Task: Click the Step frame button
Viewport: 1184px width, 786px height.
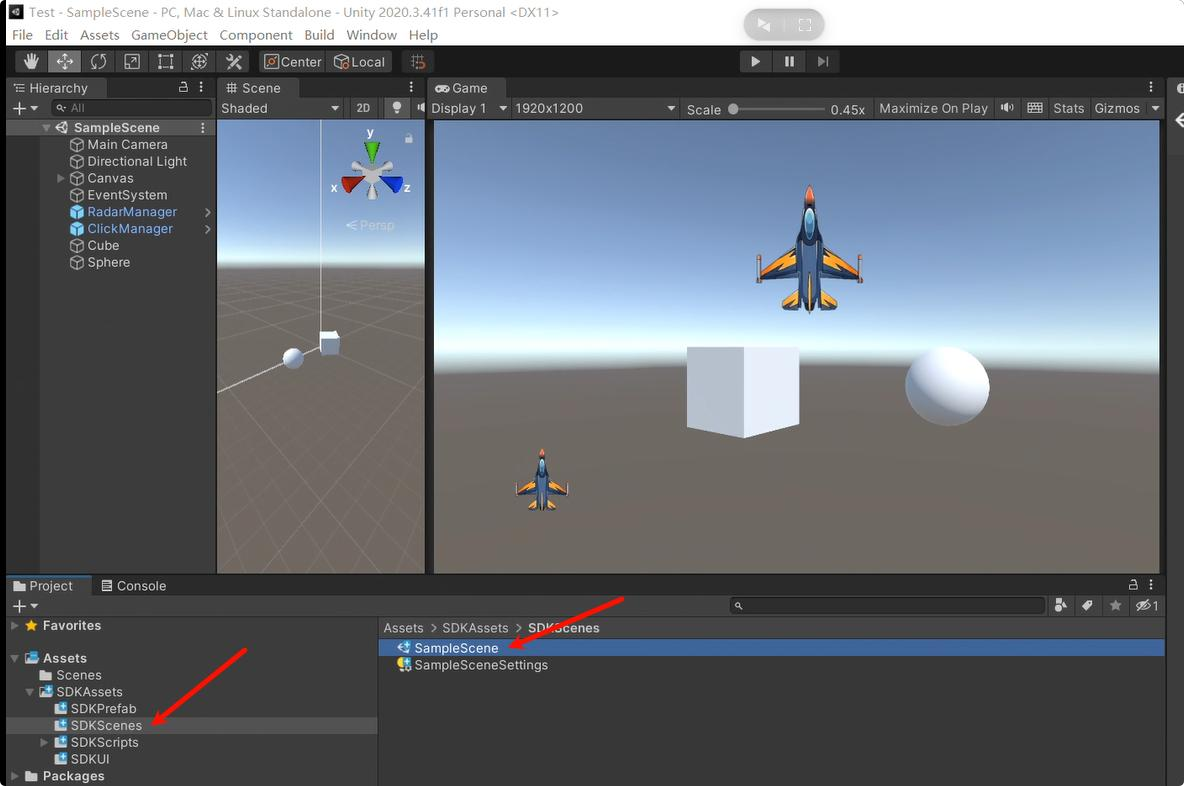Action: [822, 62]
